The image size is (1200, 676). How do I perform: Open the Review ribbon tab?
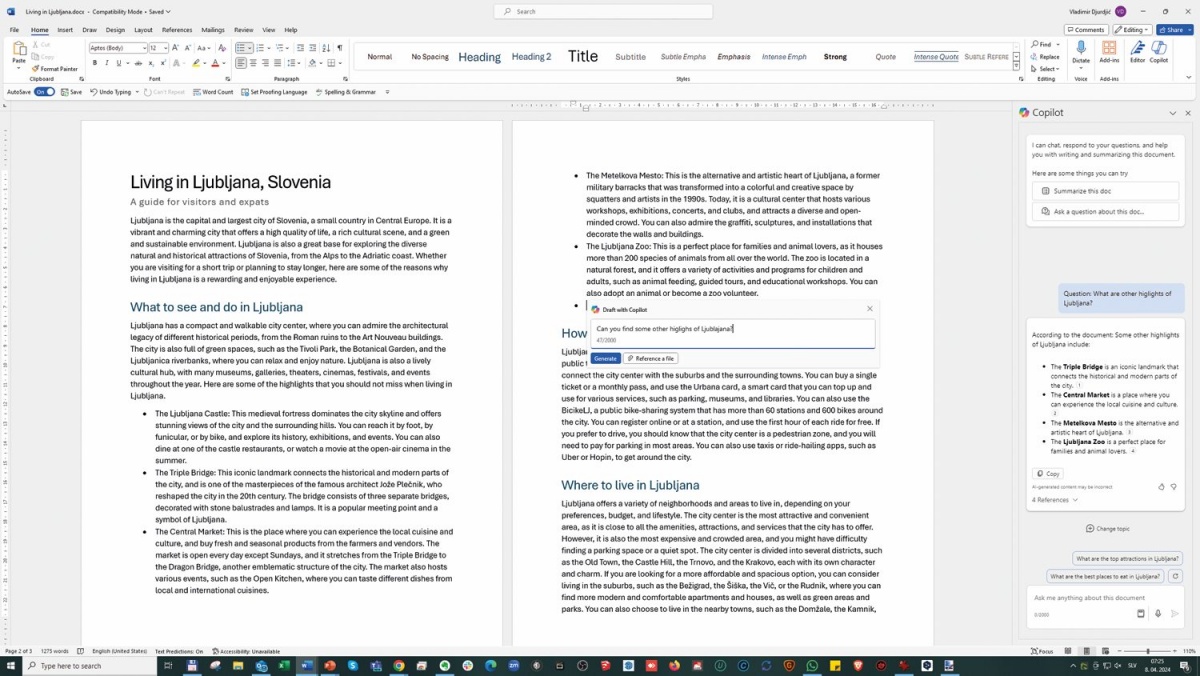243,30
